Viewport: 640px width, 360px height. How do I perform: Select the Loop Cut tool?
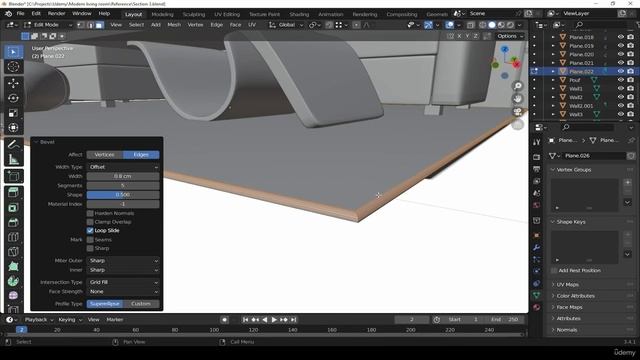[13, 237]
